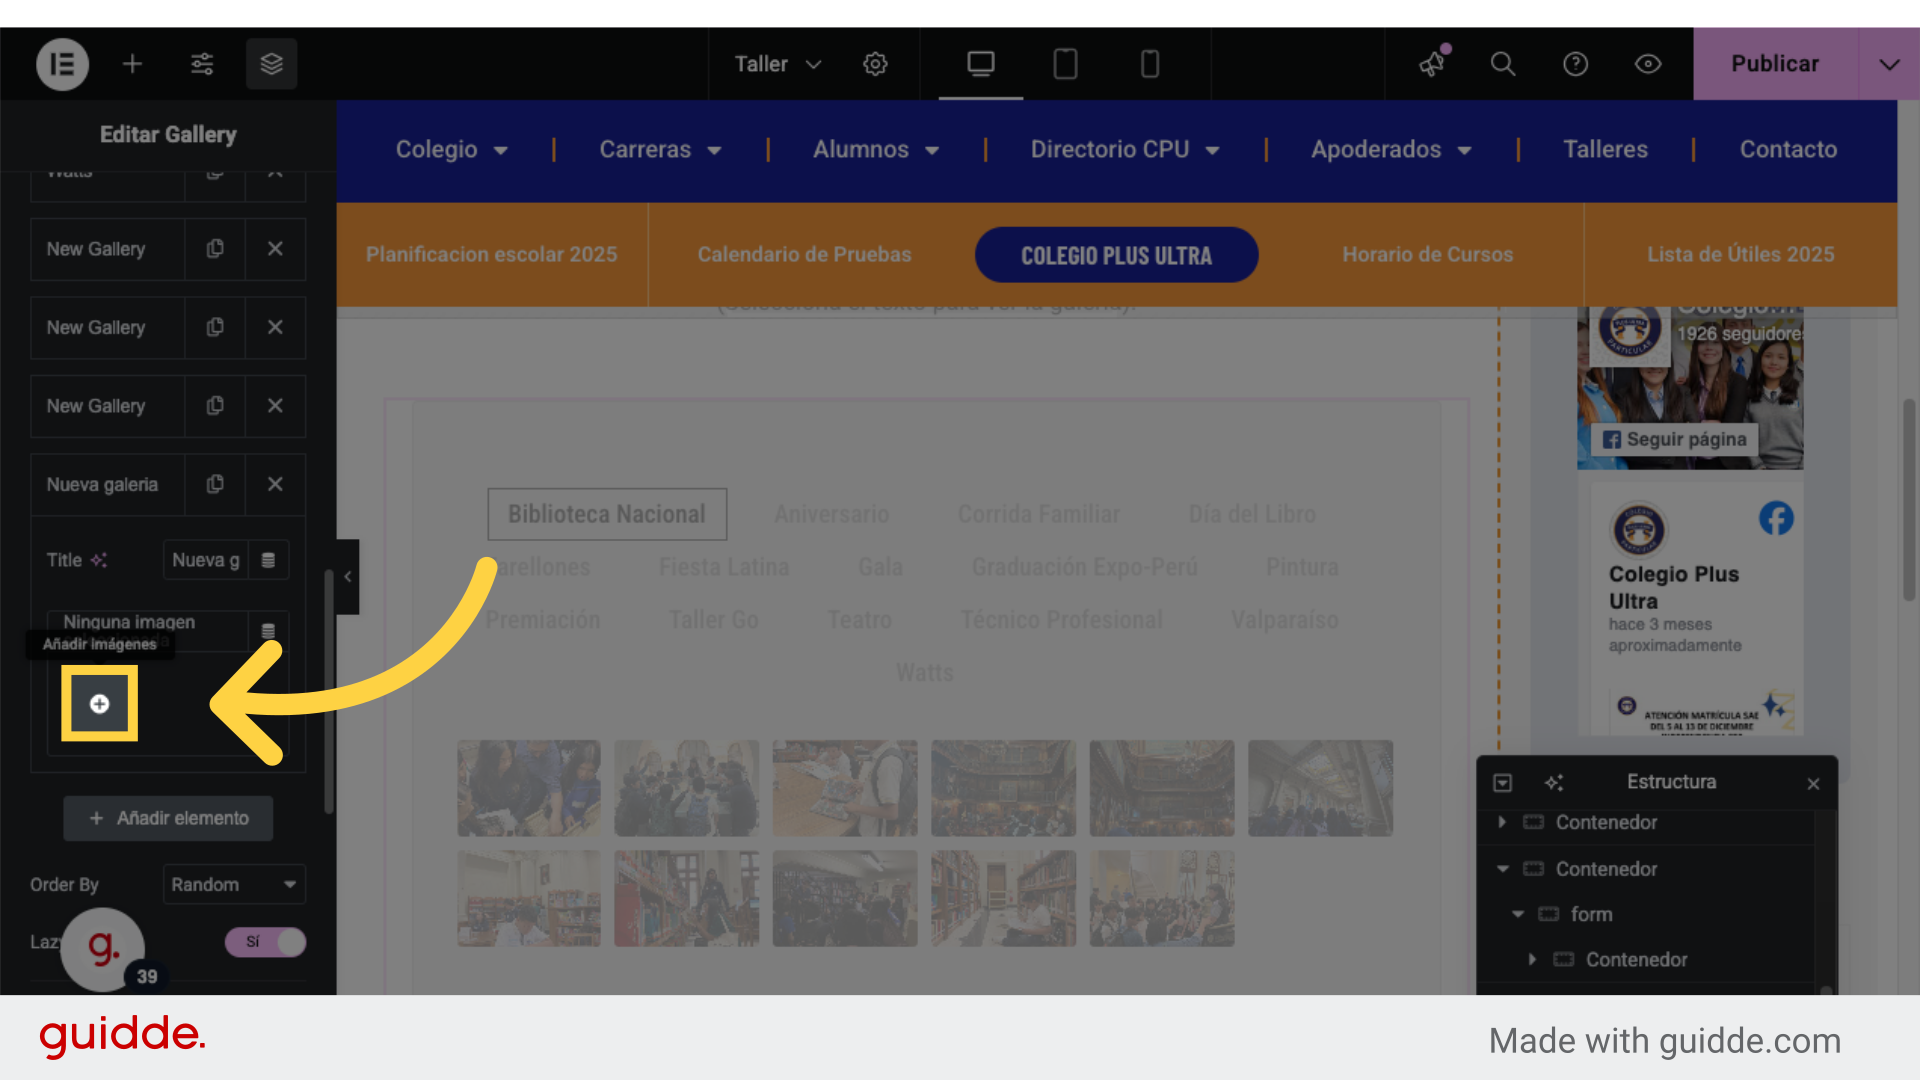This screenshot has width=1920, height=1080.
Task: Open the Colegio menu dropdown
Action: pos(452,149)
